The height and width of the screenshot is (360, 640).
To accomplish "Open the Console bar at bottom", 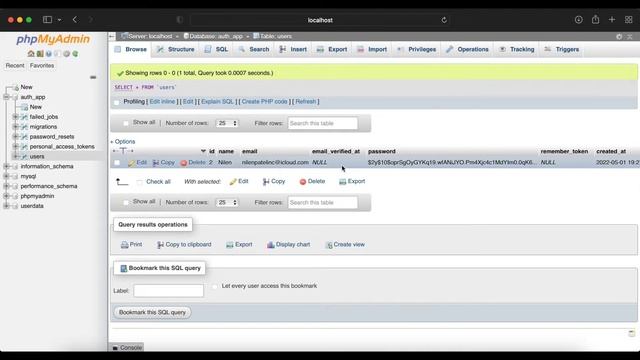I will 127,348.
